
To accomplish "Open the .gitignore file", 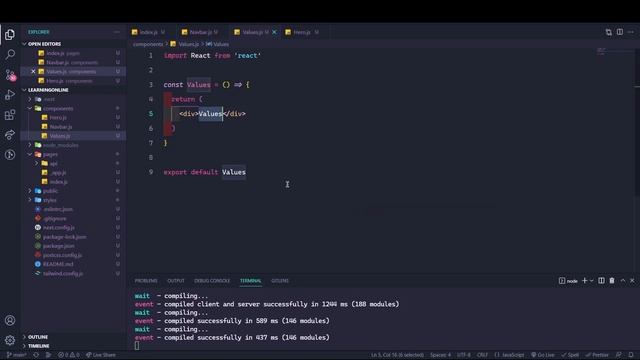I will [54, 218].
